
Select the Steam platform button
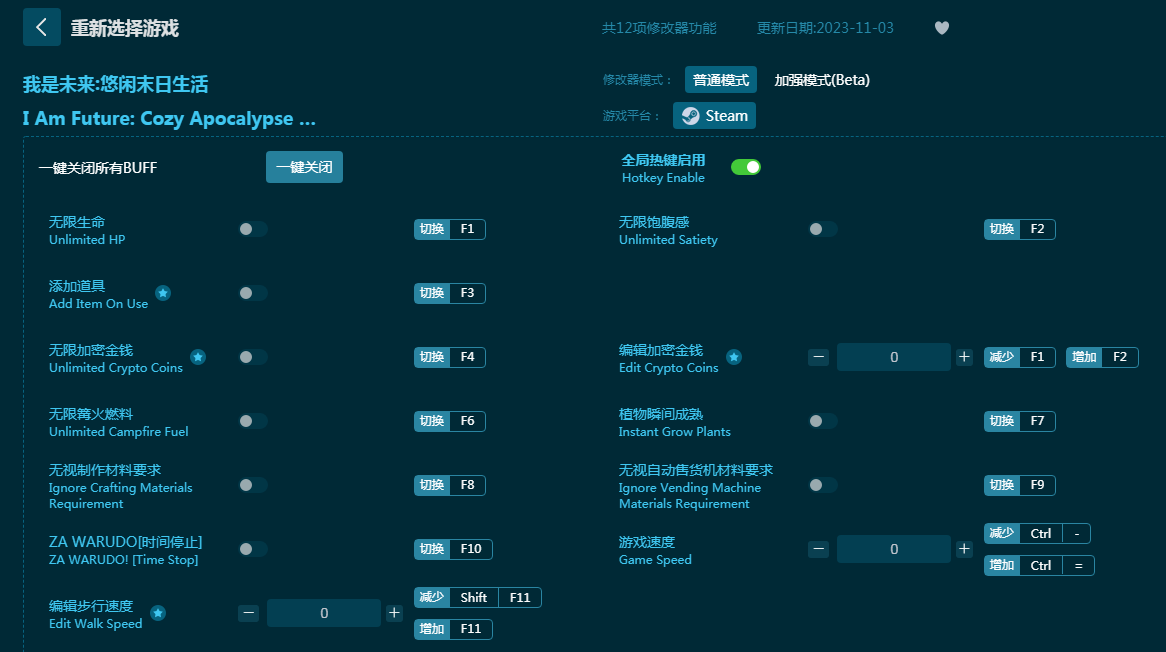[714, 116]
